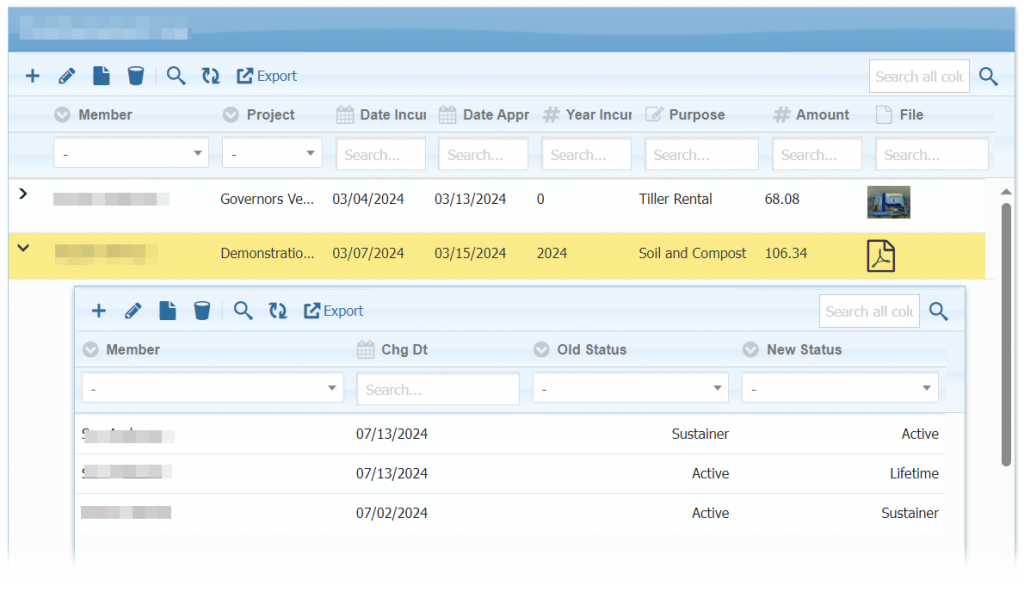
Task: Open the Old Status filter dropdown
Action: click(630, 388)
